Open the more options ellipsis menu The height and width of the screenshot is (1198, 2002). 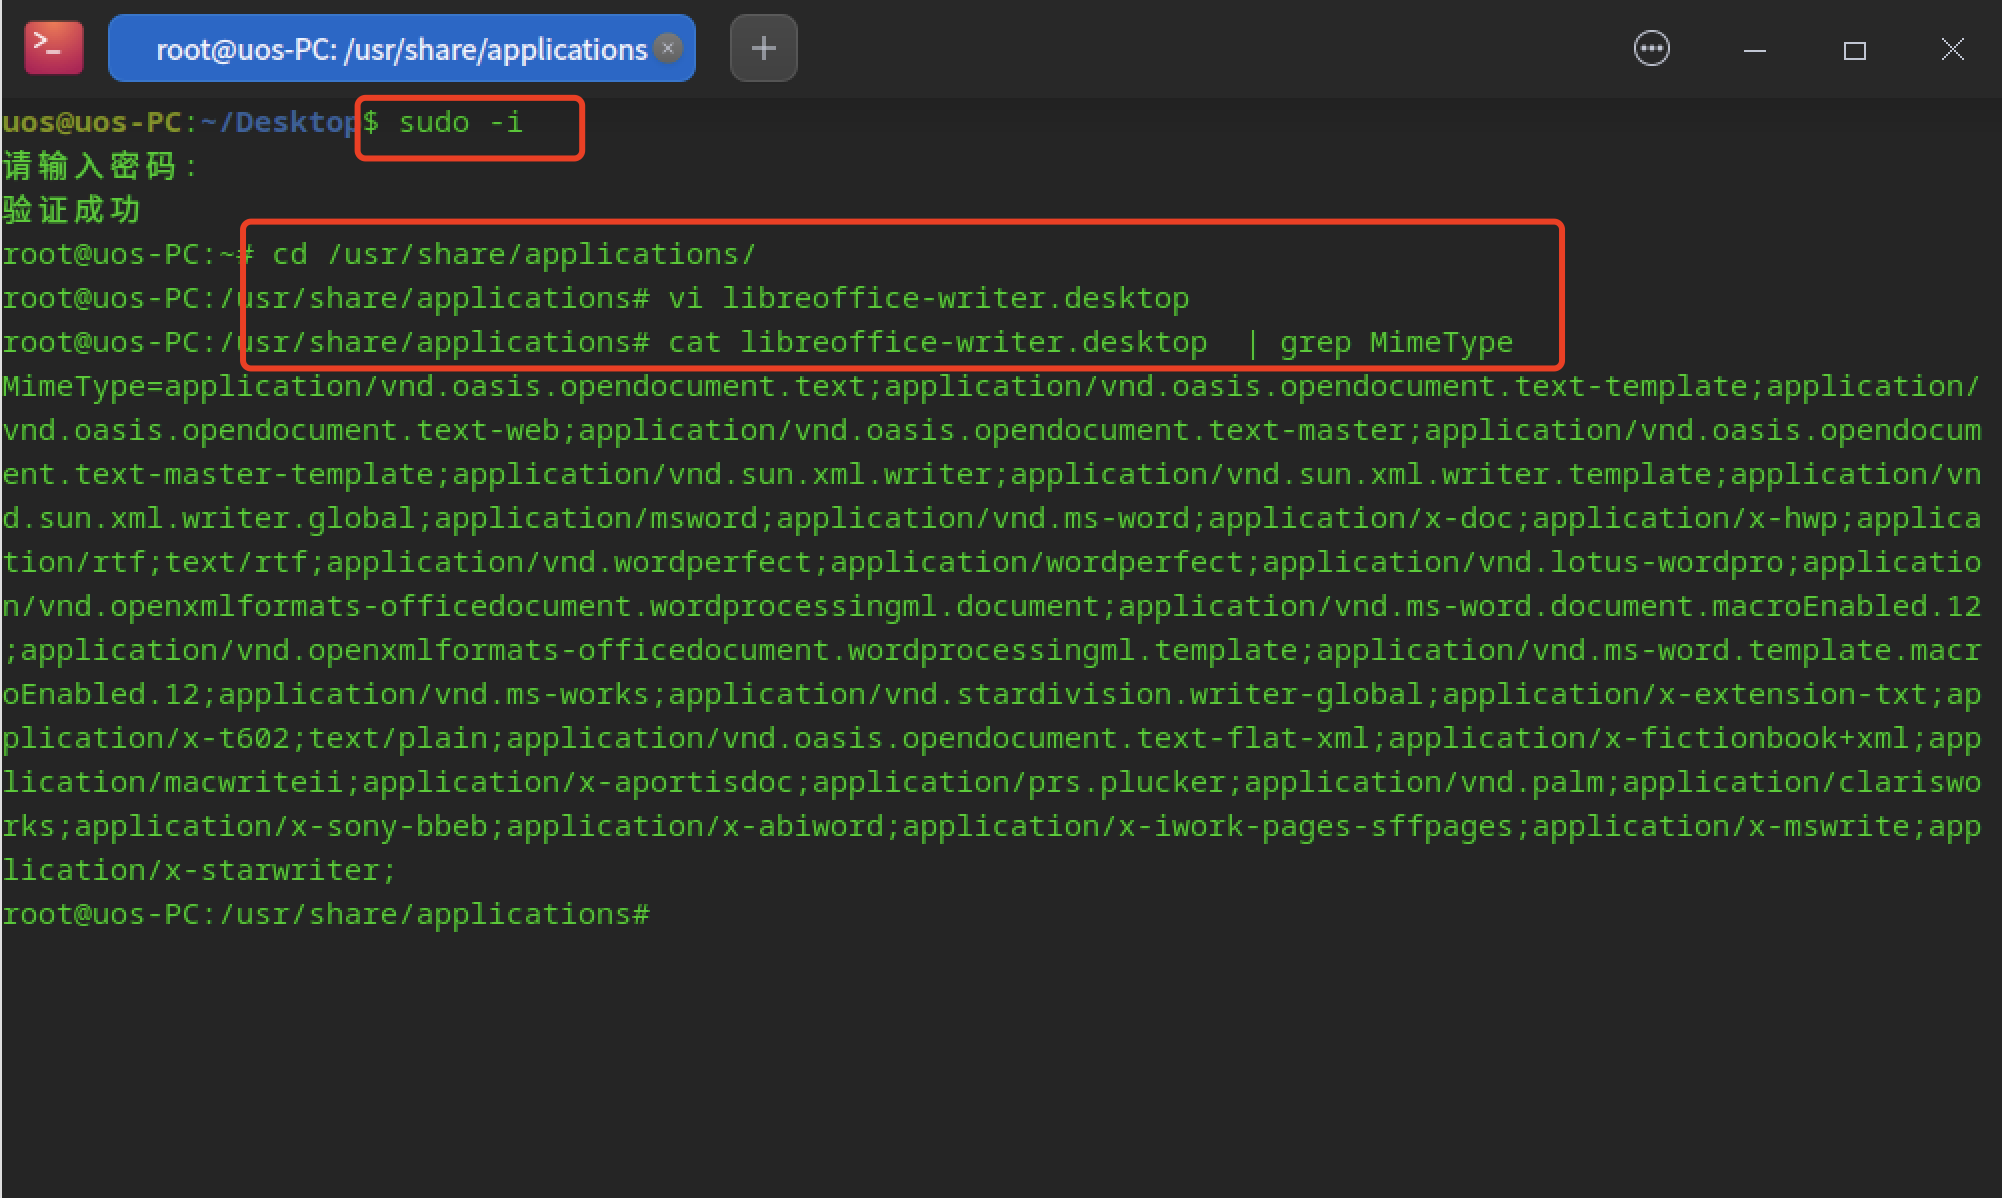pos(1651,48)
